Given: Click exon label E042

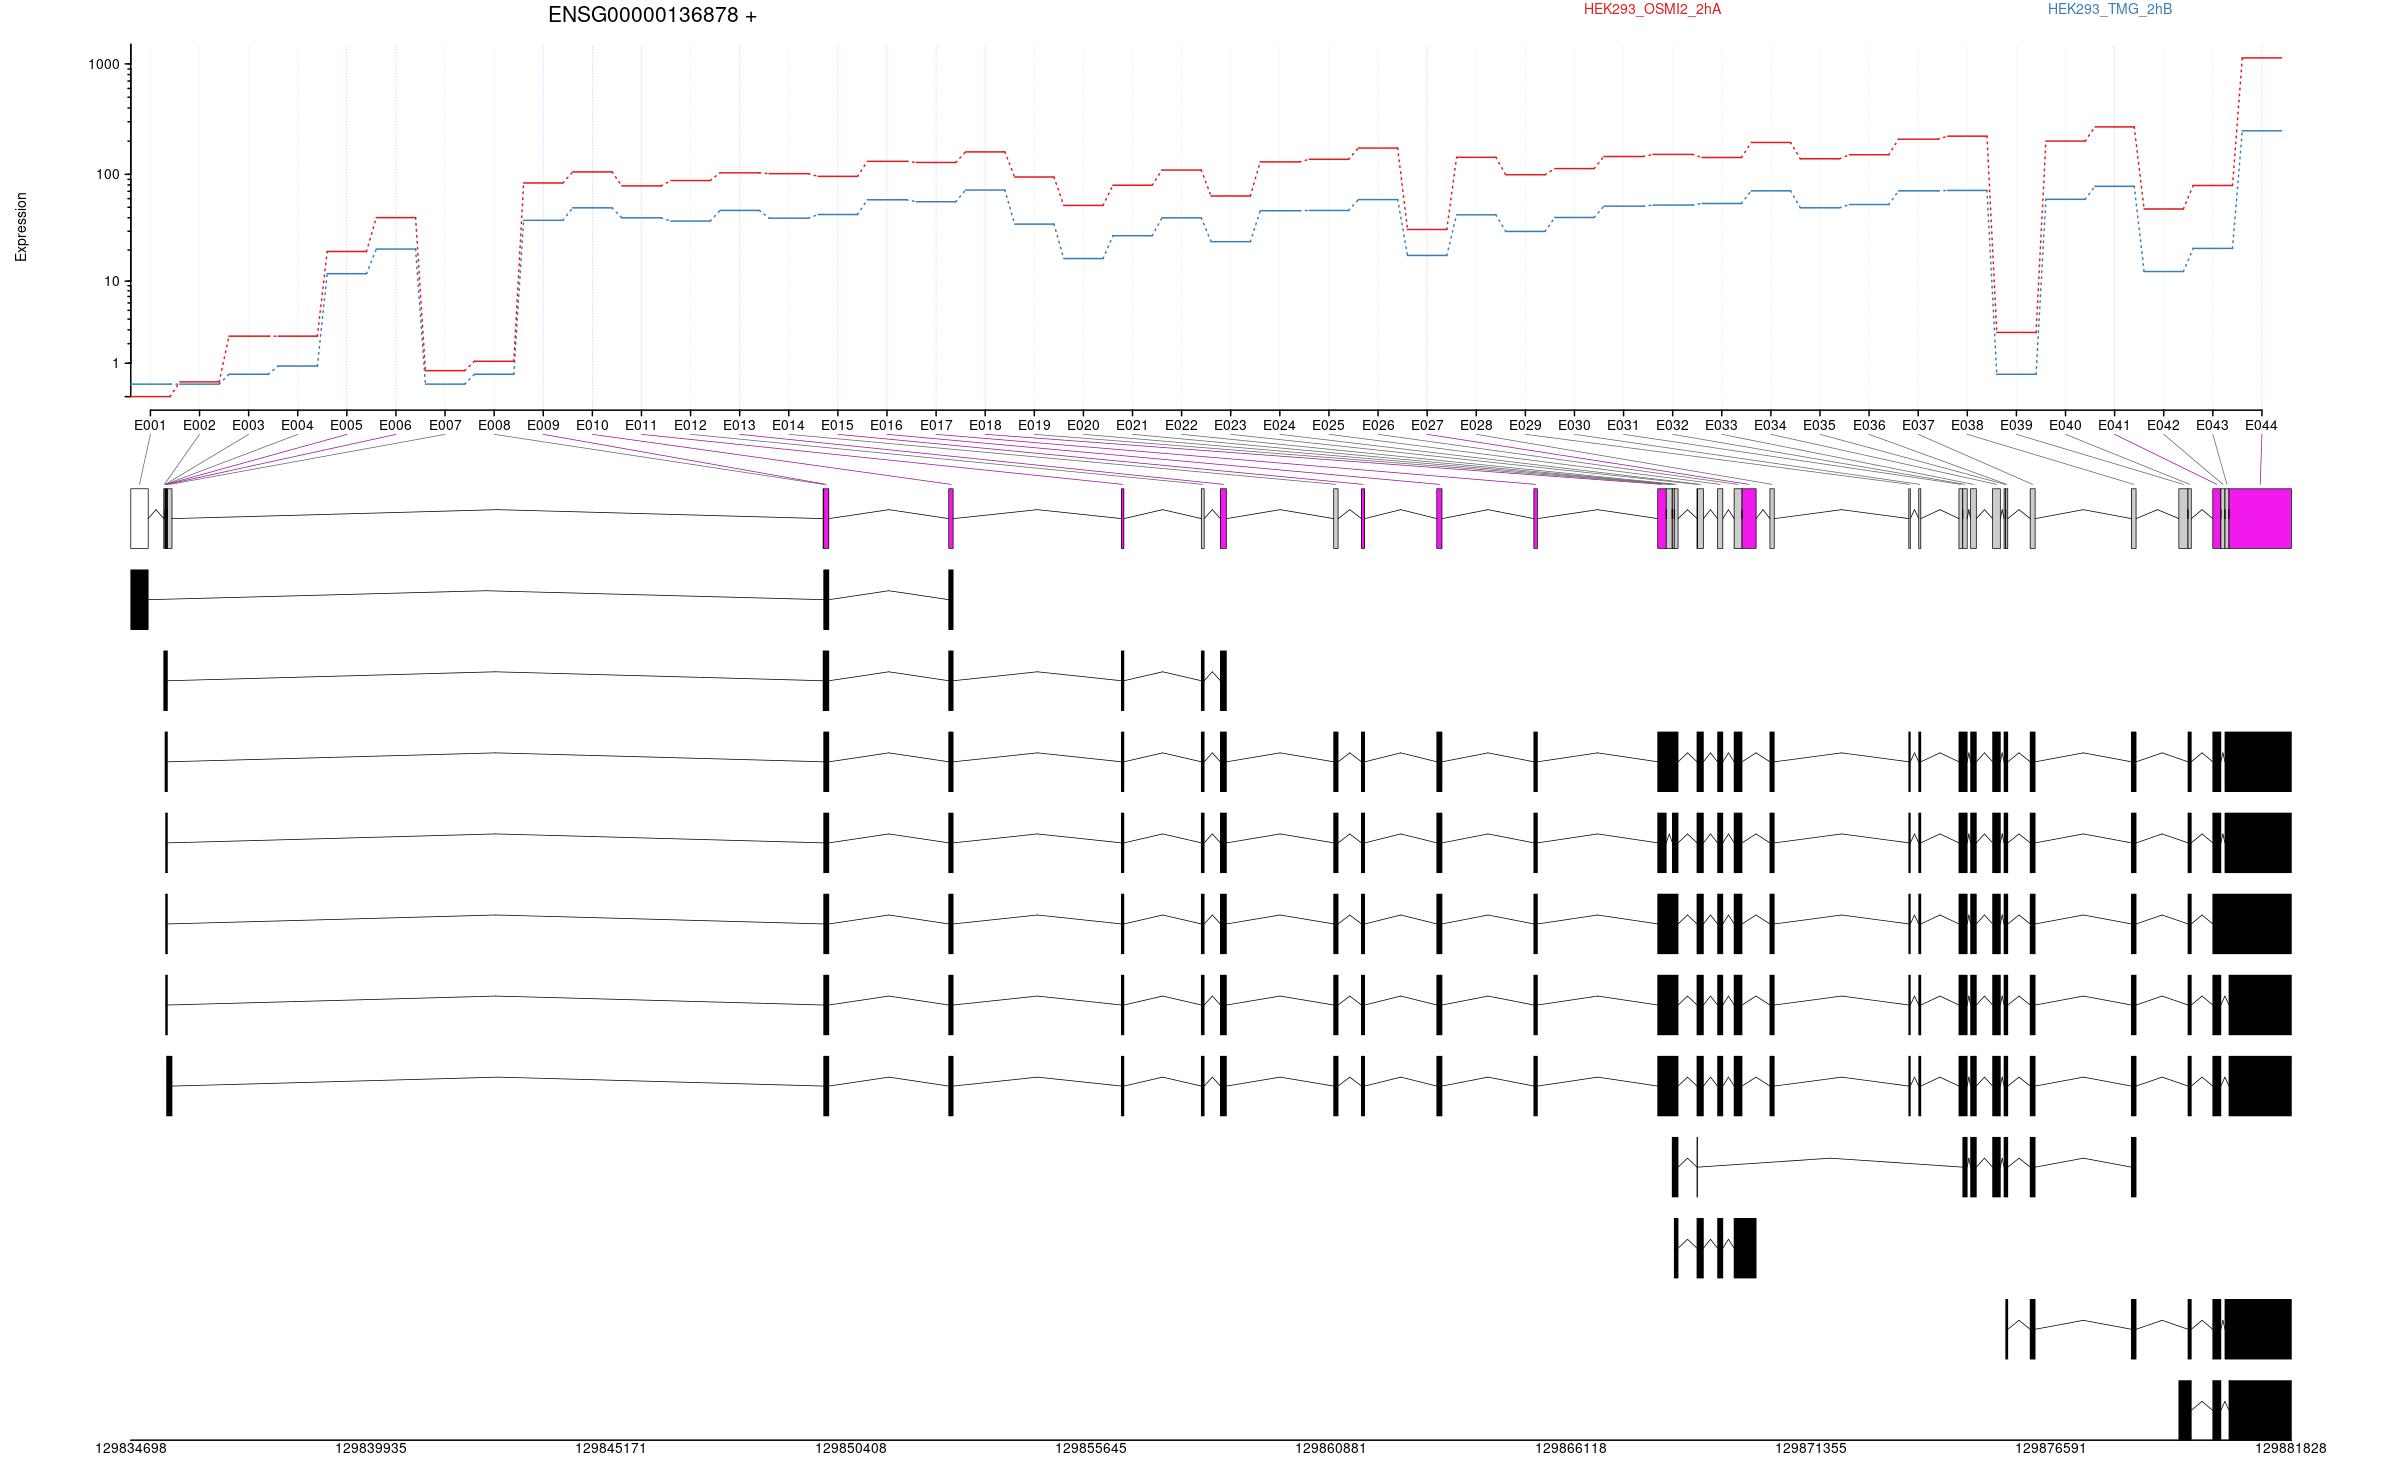Looking at the screenshot, I should pyautogui.click(x=2163, y=425).
